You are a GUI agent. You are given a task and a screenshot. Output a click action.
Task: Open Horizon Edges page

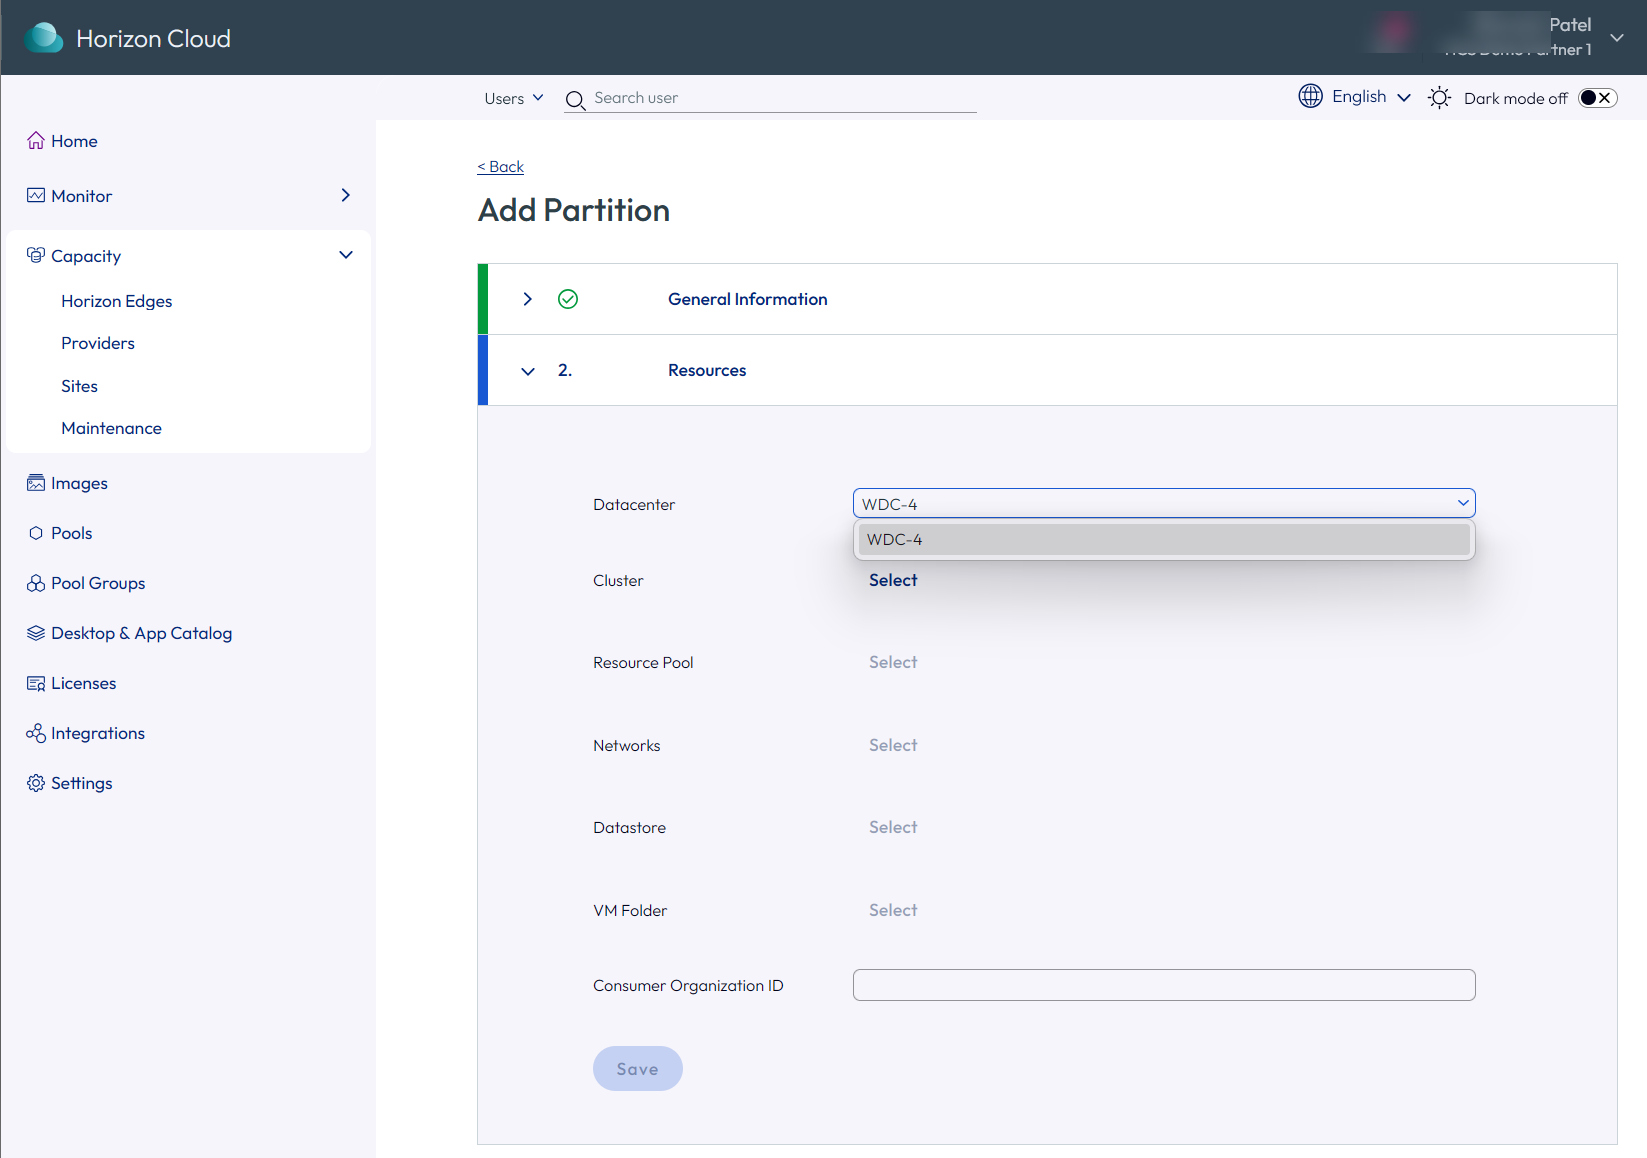coord(117,301)
